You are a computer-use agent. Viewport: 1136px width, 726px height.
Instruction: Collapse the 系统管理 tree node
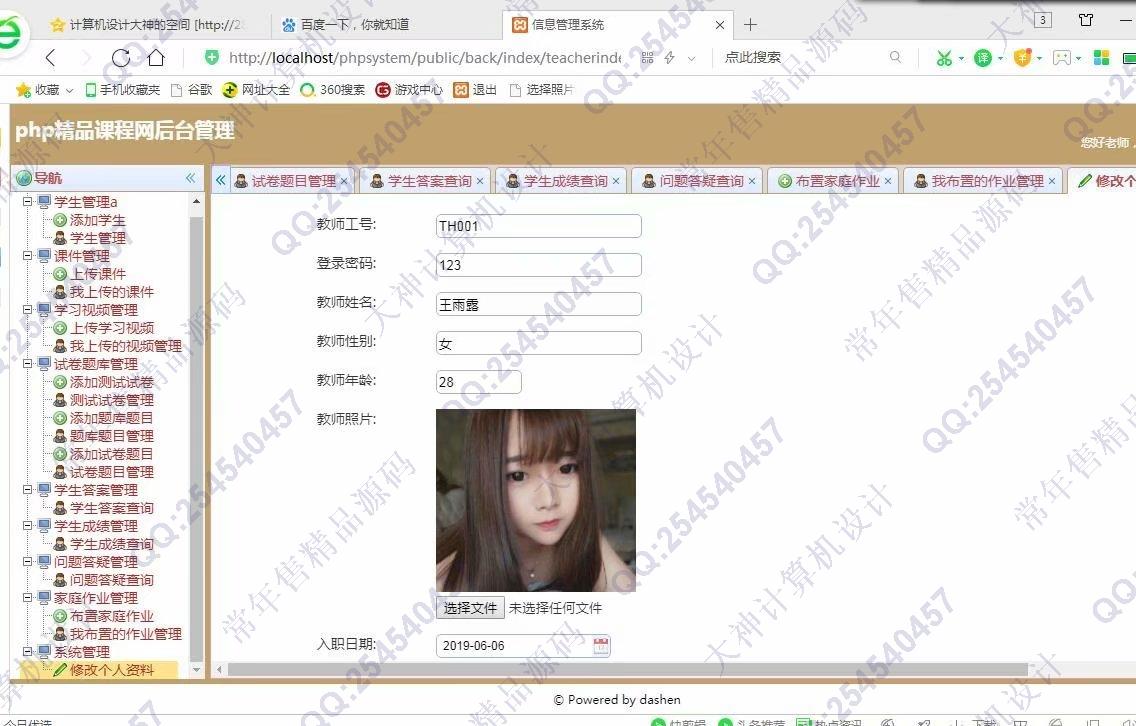point(28,652)
